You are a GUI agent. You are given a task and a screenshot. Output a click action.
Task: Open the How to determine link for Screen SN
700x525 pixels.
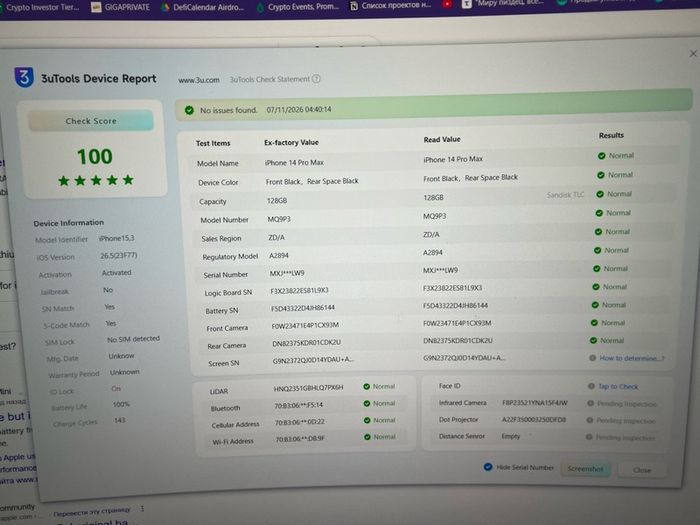632,358
